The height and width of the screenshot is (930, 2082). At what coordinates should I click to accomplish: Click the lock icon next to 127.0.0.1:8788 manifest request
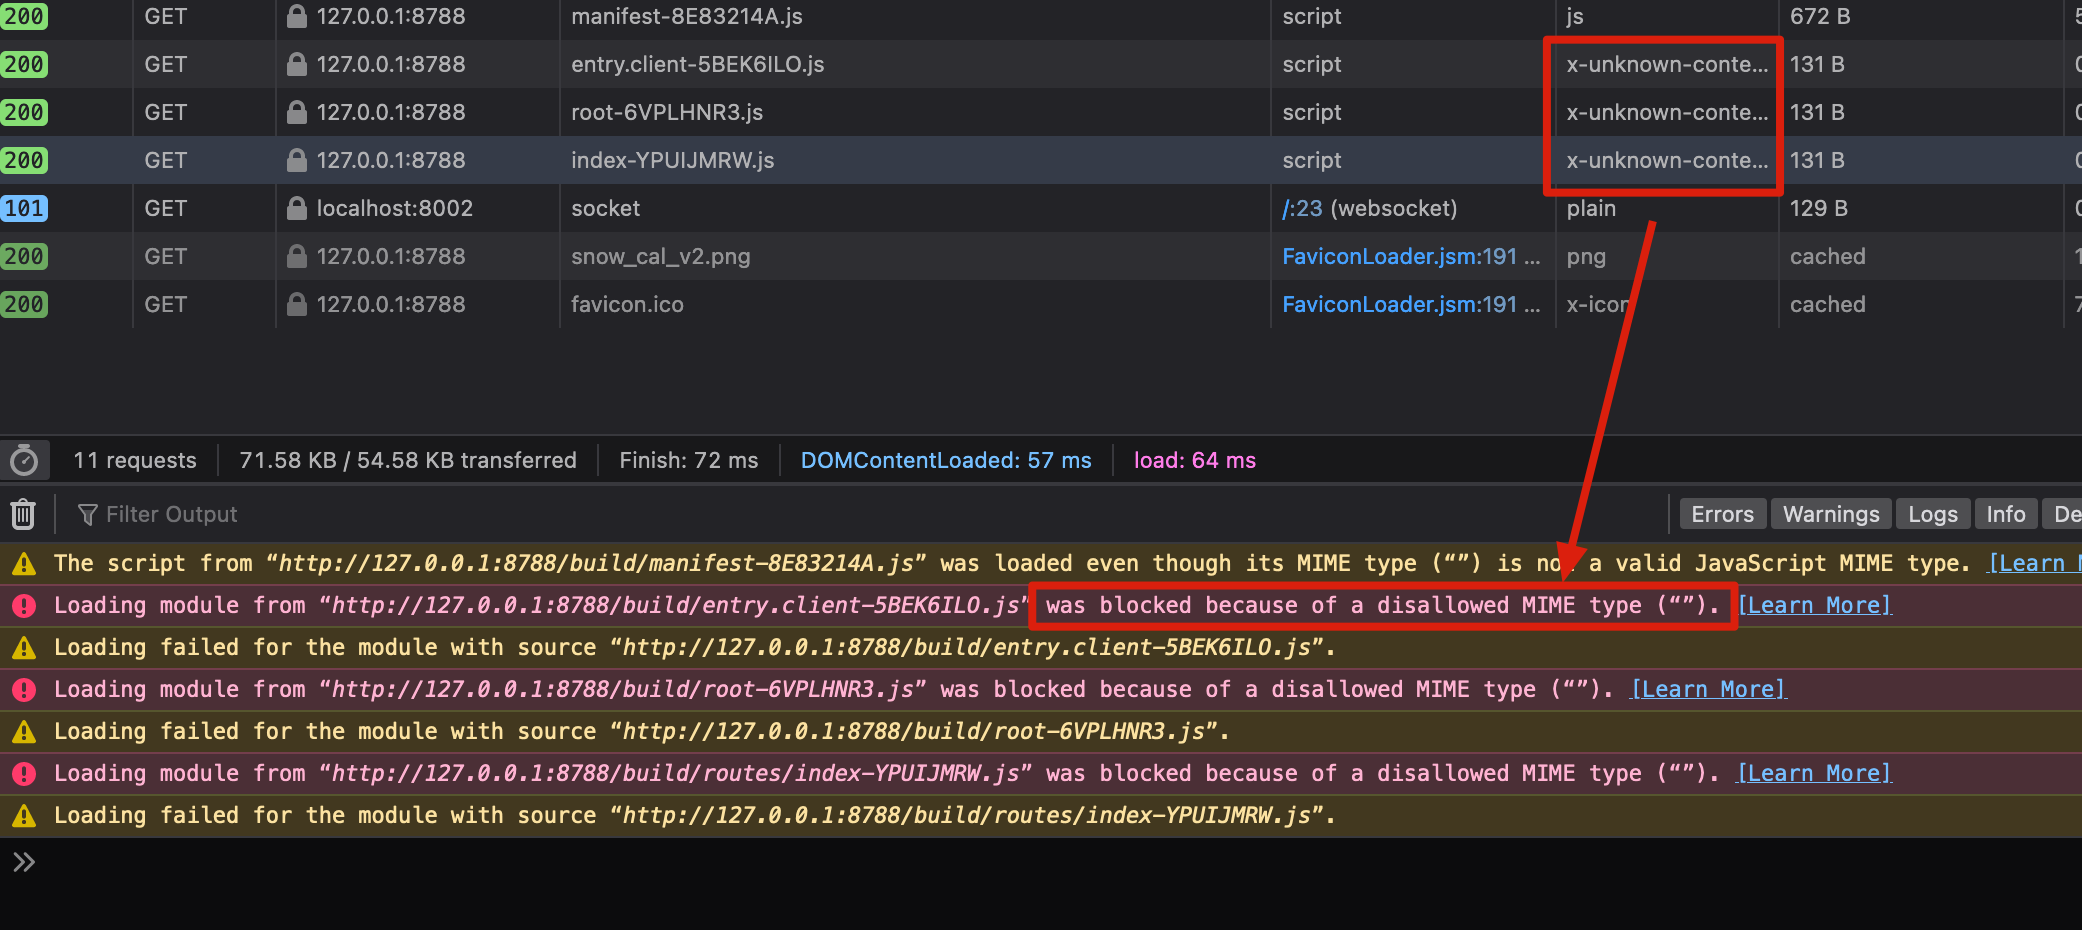click(296, 16)
